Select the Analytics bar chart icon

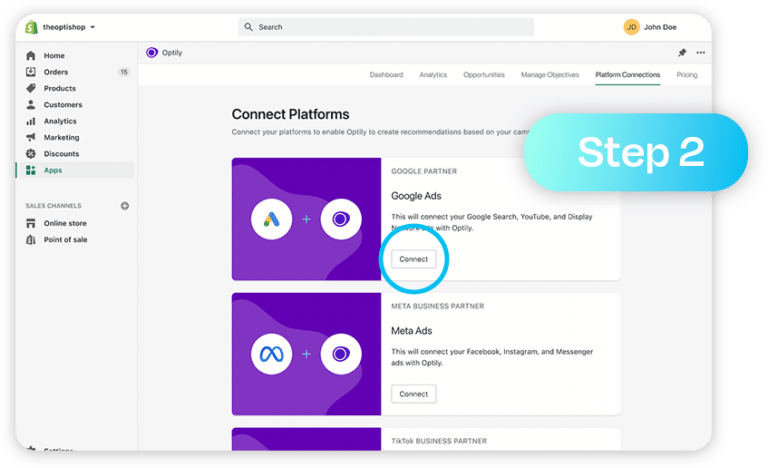click(31, 121)
